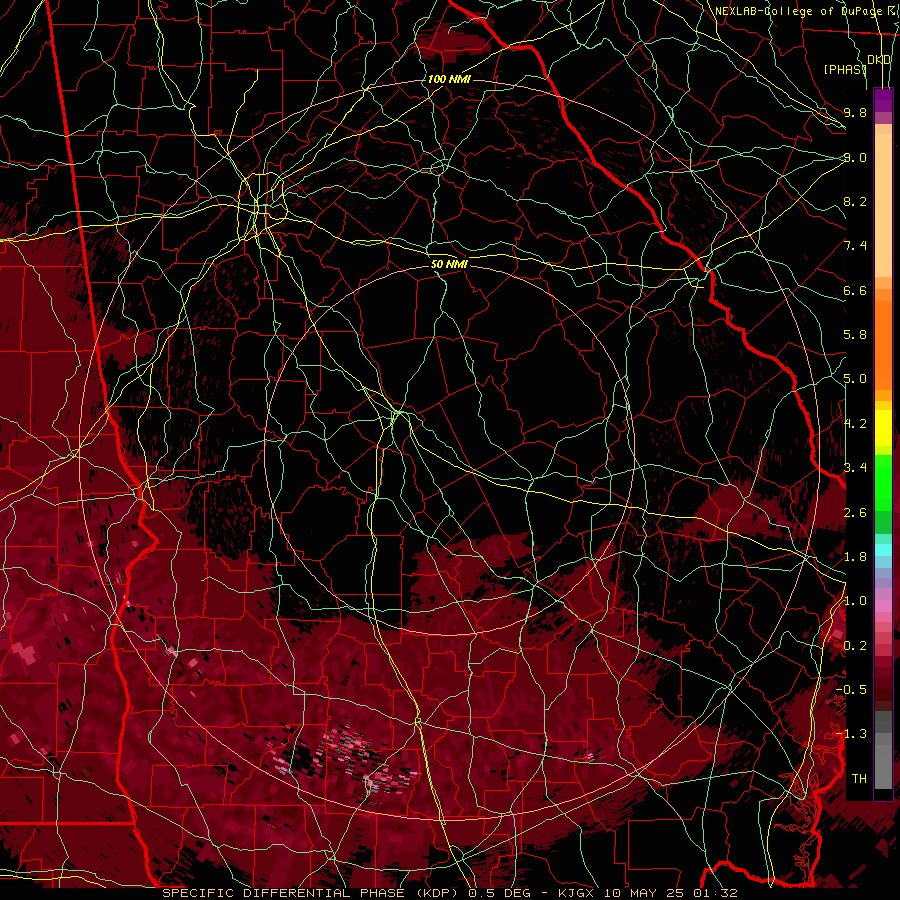This screenshot has width=900, height=900.
Task: Click the "50 NMI" range ring label
Action: (449, 264)
